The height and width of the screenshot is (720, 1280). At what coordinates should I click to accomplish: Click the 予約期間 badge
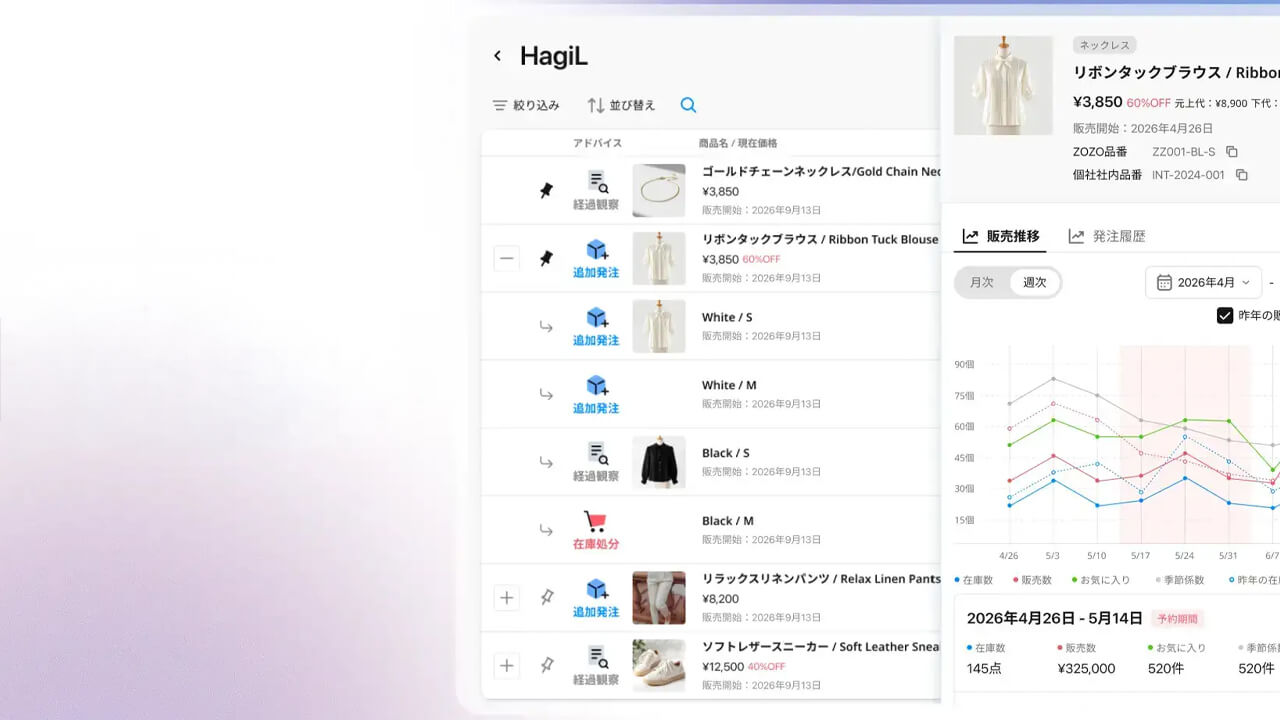(1177, 619)
